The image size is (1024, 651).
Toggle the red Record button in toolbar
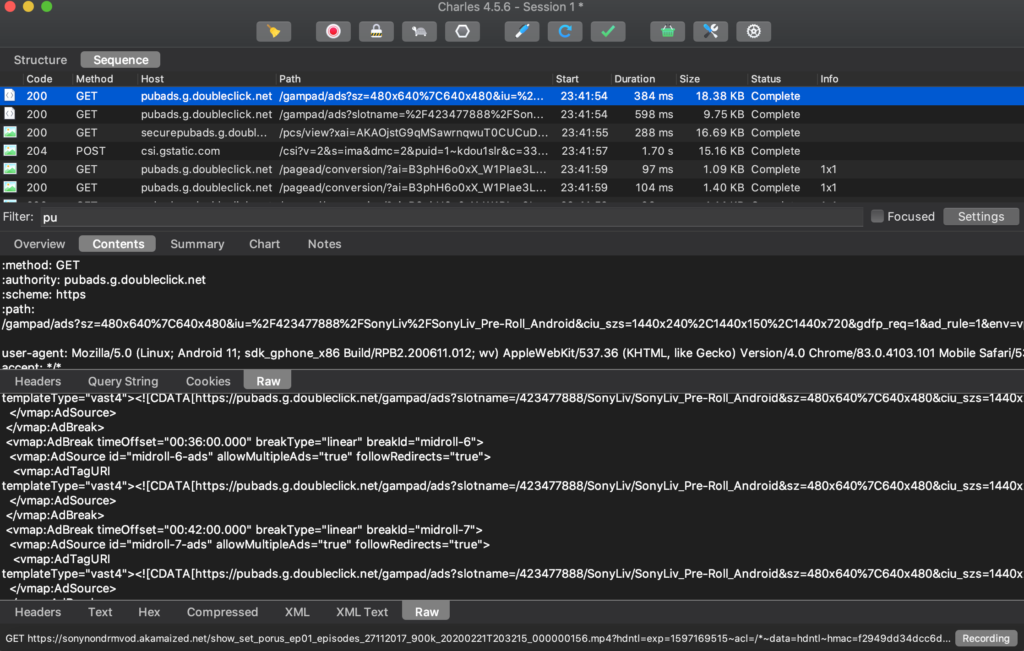(333, 31)
